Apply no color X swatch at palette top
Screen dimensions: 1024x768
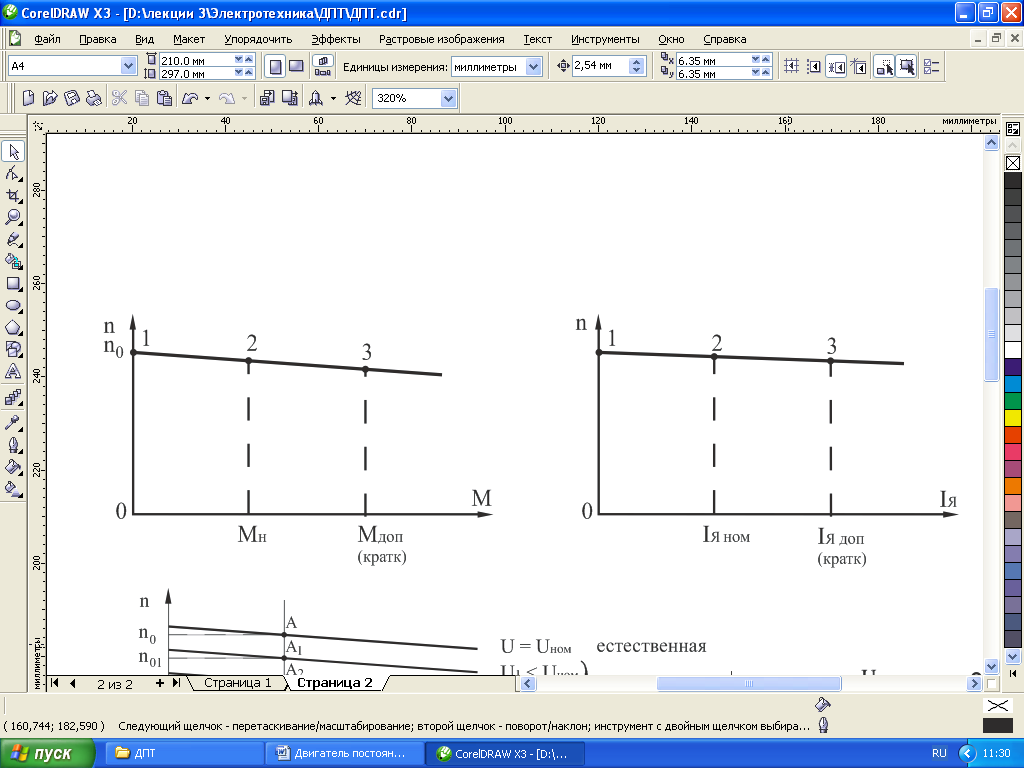point(1013,163)
